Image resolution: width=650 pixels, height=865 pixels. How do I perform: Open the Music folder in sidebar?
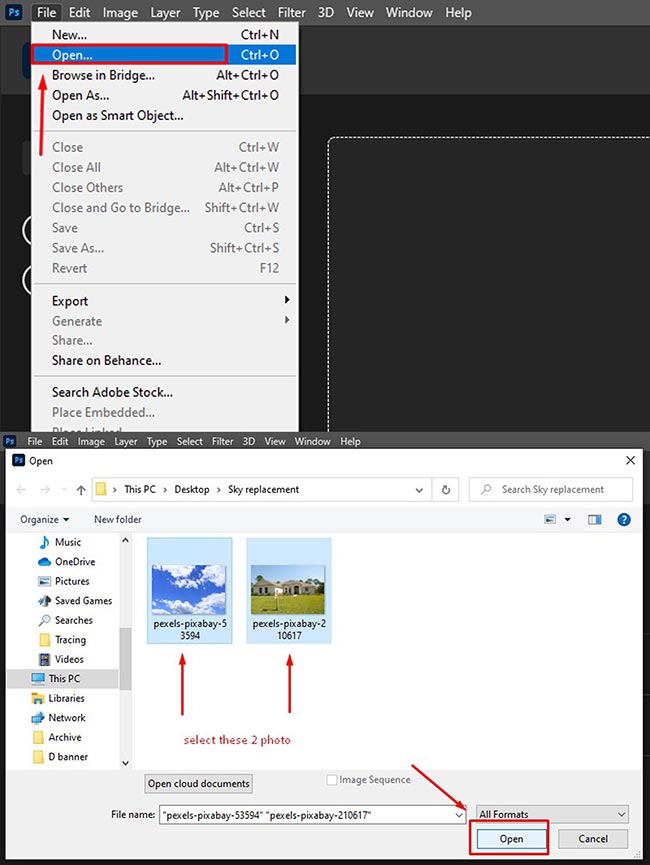pos(68,542)
